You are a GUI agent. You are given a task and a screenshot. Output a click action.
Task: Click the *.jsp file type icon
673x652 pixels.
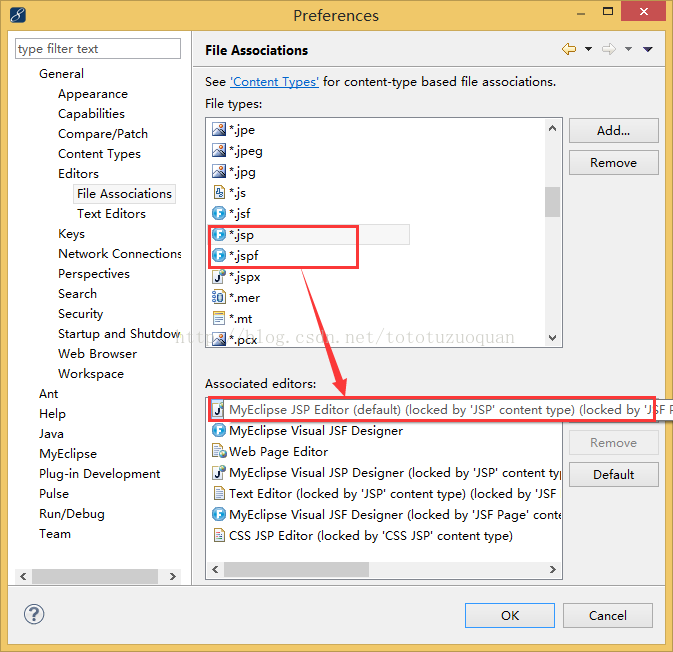pos(219,234)
